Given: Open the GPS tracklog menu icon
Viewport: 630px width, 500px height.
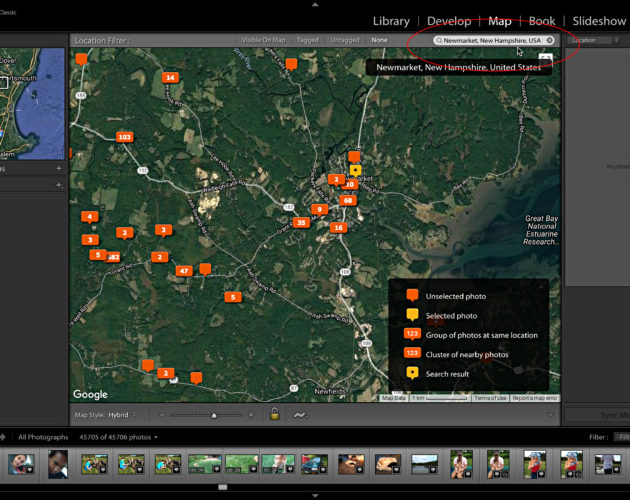Looking at the screenshot, I should coord(300,415).
